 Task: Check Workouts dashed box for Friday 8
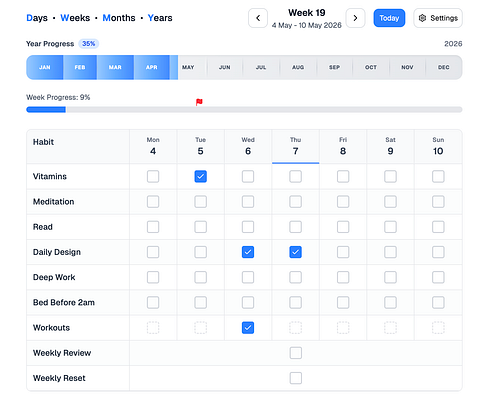[x=343, y=328]
